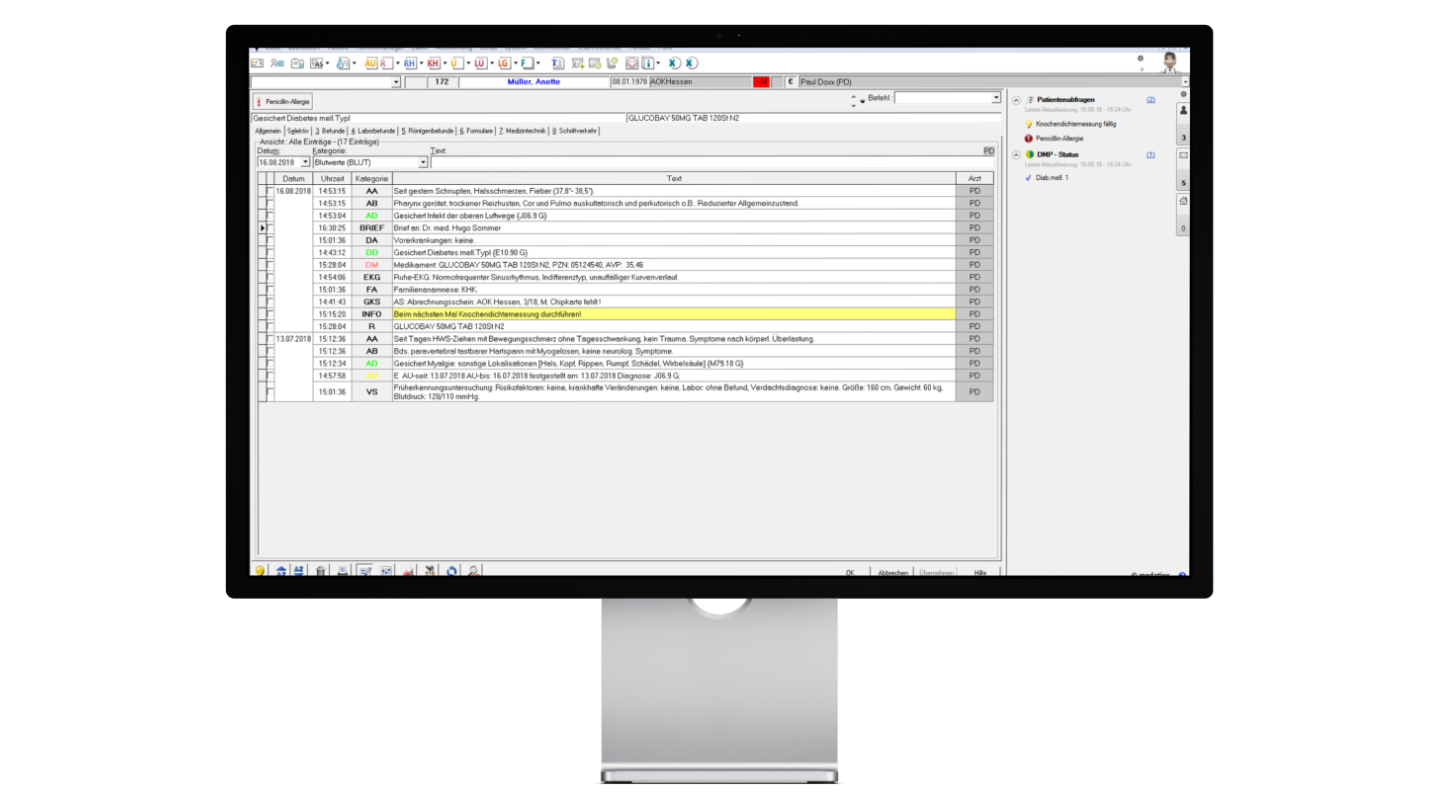This screenshot has height=810, width=1440.
Task: Click patient name Müller, Anette
Action: point(533,82)
